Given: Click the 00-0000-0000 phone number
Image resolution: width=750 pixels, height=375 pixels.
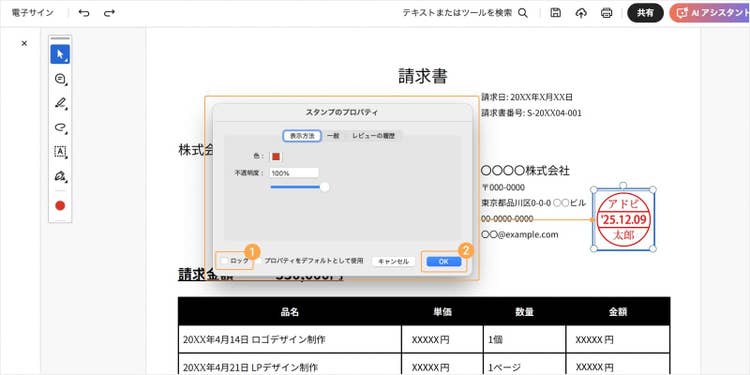Looking at the screenshot, I should pyautogui.click(x=507, y=219).
